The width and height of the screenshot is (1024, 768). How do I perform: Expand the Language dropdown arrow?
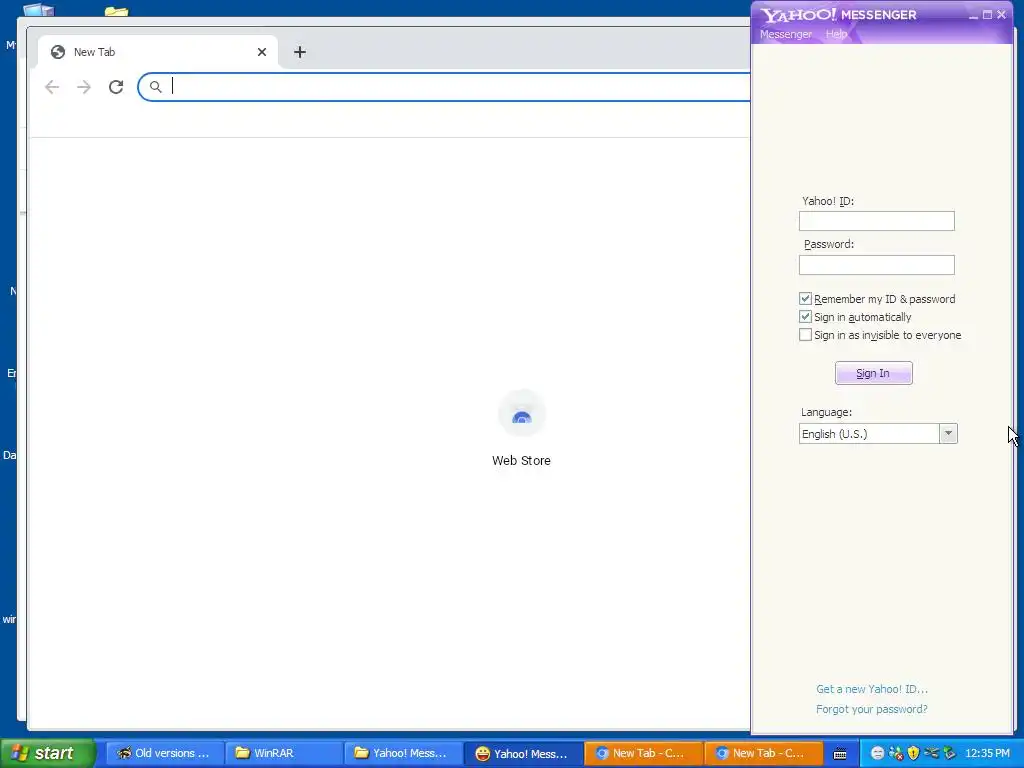[x=948, y=434]
